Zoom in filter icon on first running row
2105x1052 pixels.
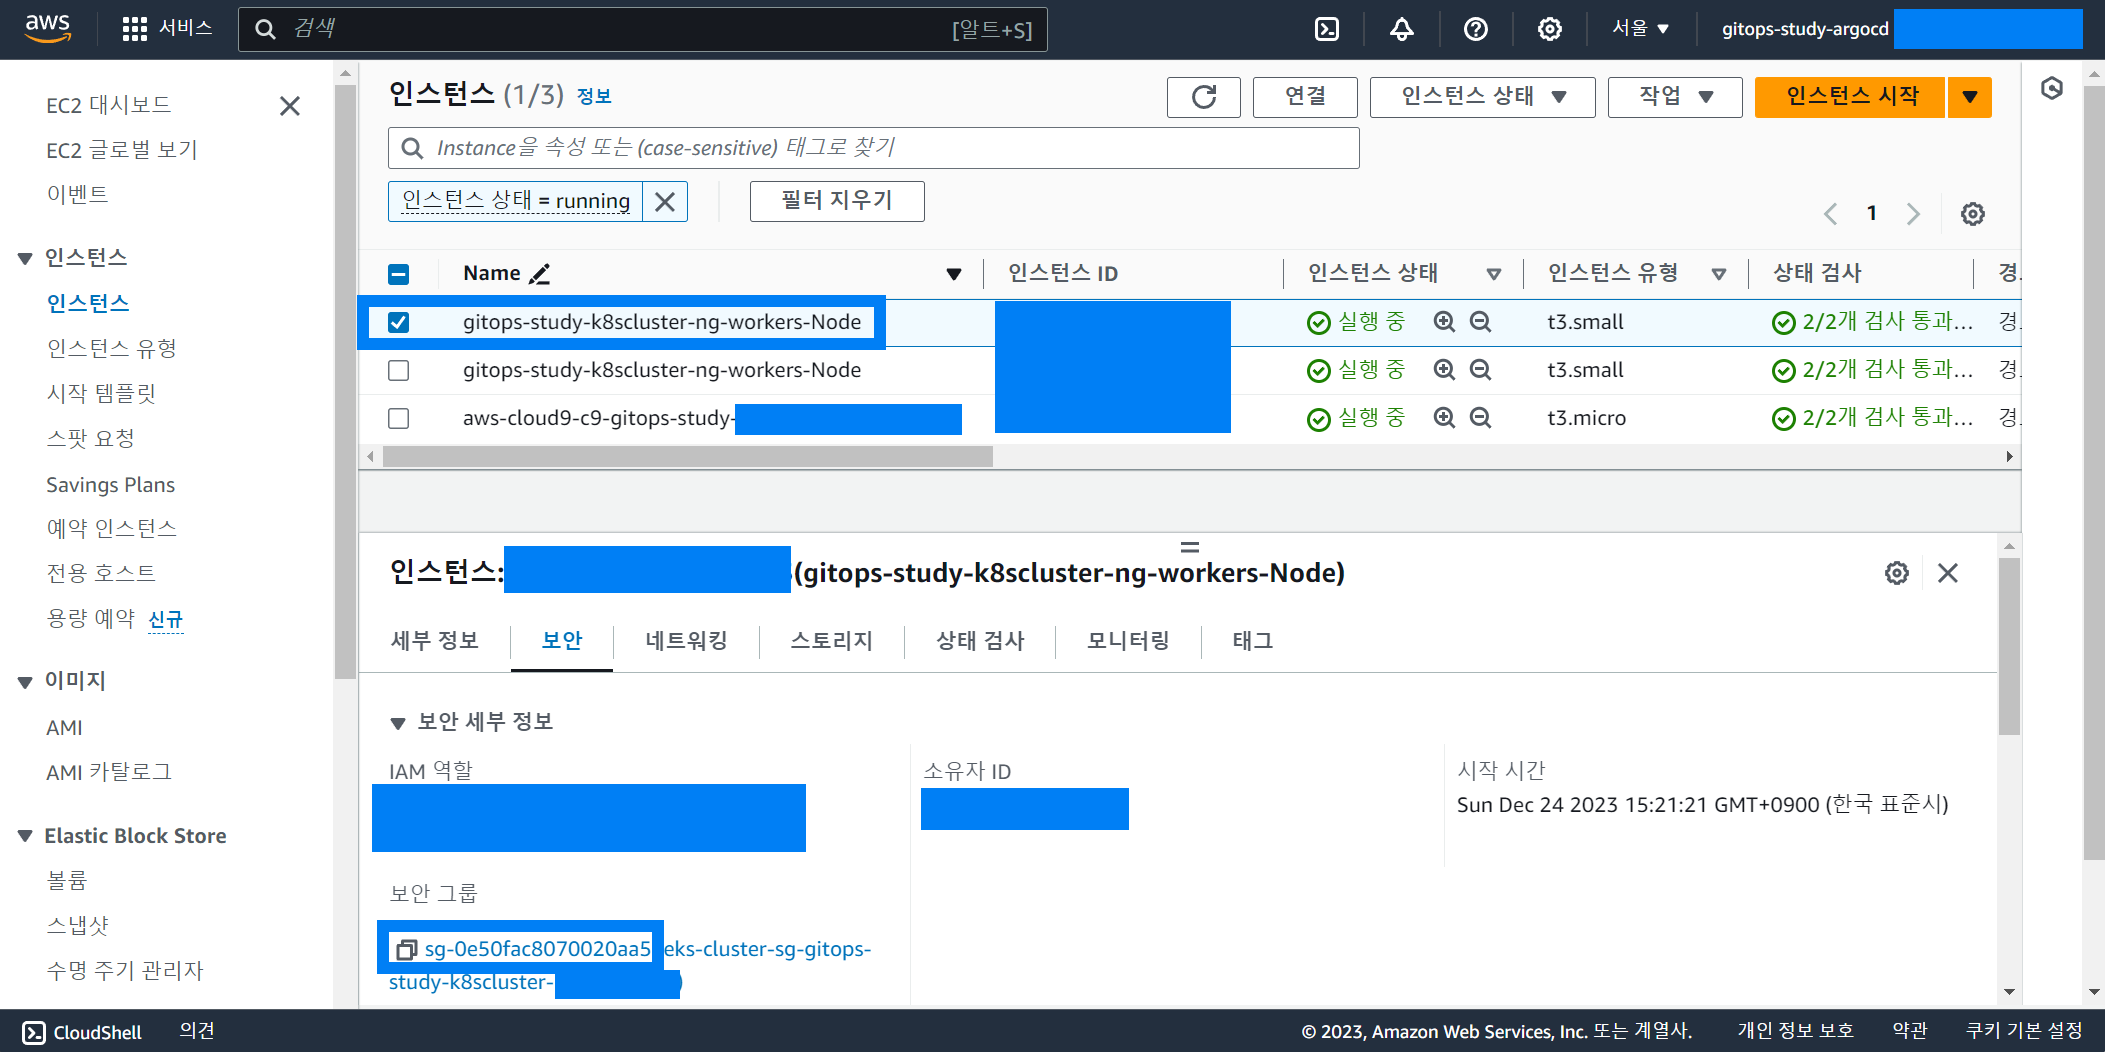[1444, 322]
